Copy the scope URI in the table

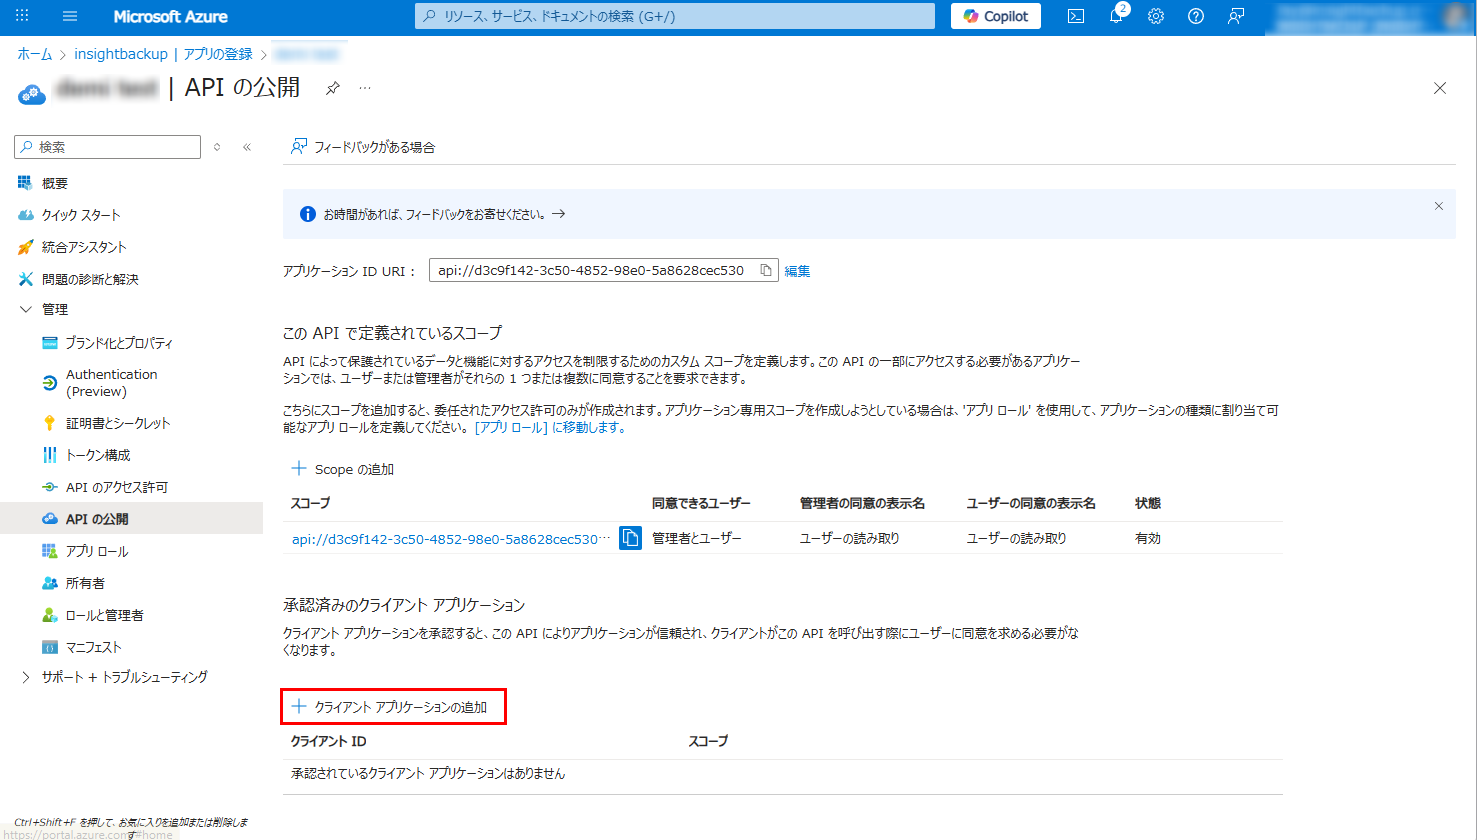coord(630,538)
